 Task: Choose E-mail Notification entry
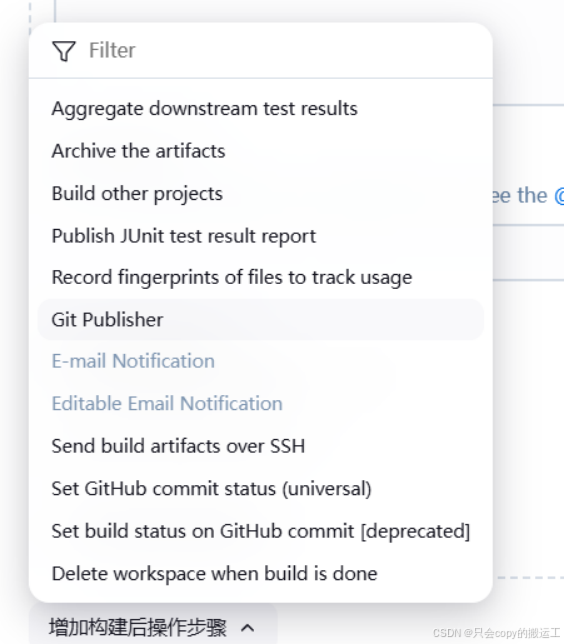coord(260,361)
